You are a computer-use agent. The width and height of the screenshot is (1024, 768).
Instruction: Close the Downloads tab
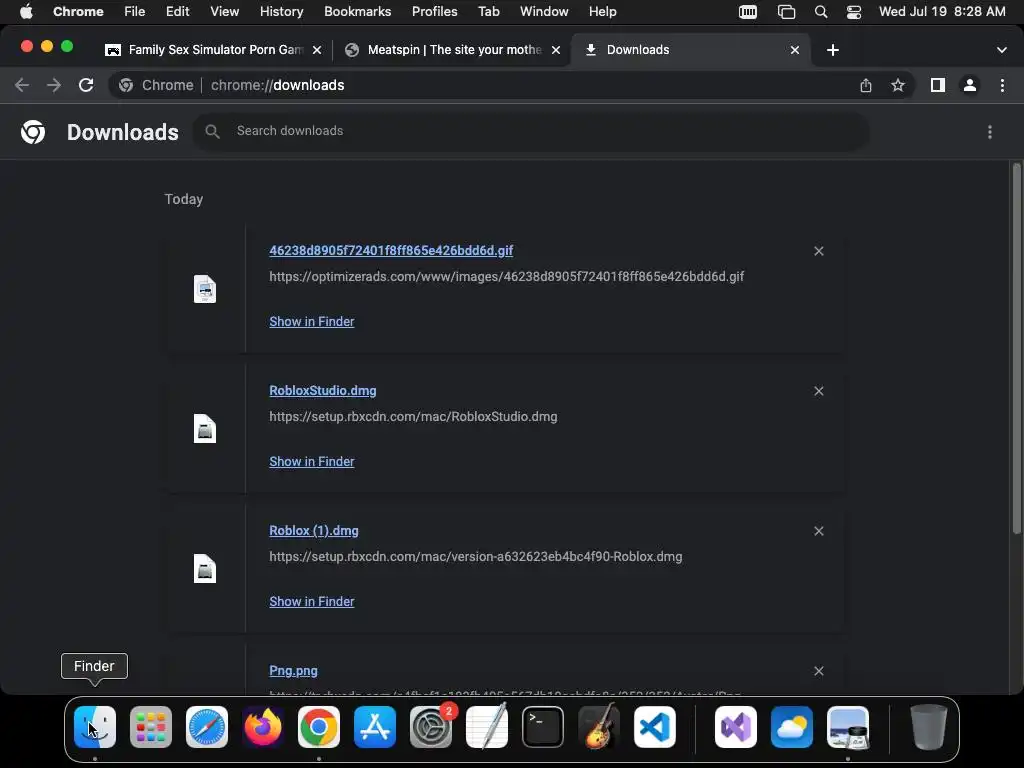click(x=795, y=50)
